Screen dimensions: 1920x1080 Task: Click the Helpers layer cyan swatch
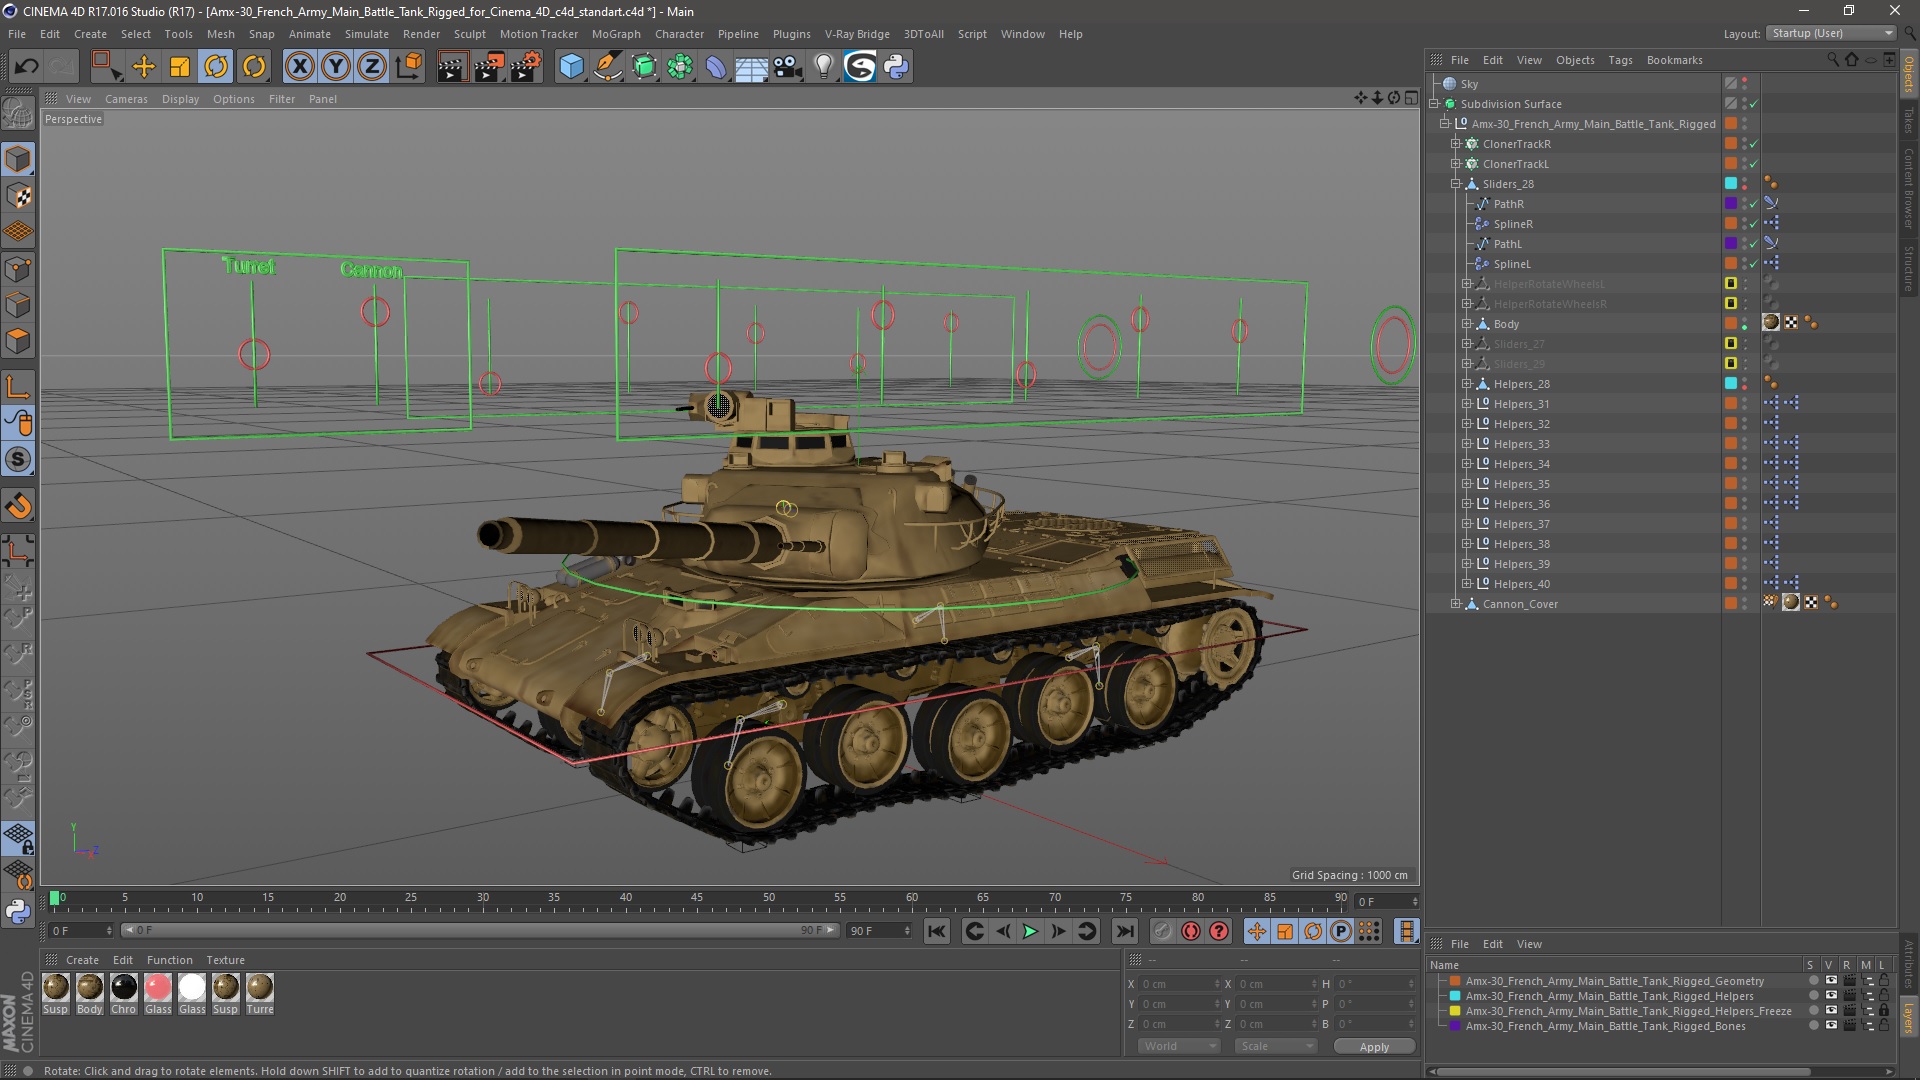click(1456, 996)
